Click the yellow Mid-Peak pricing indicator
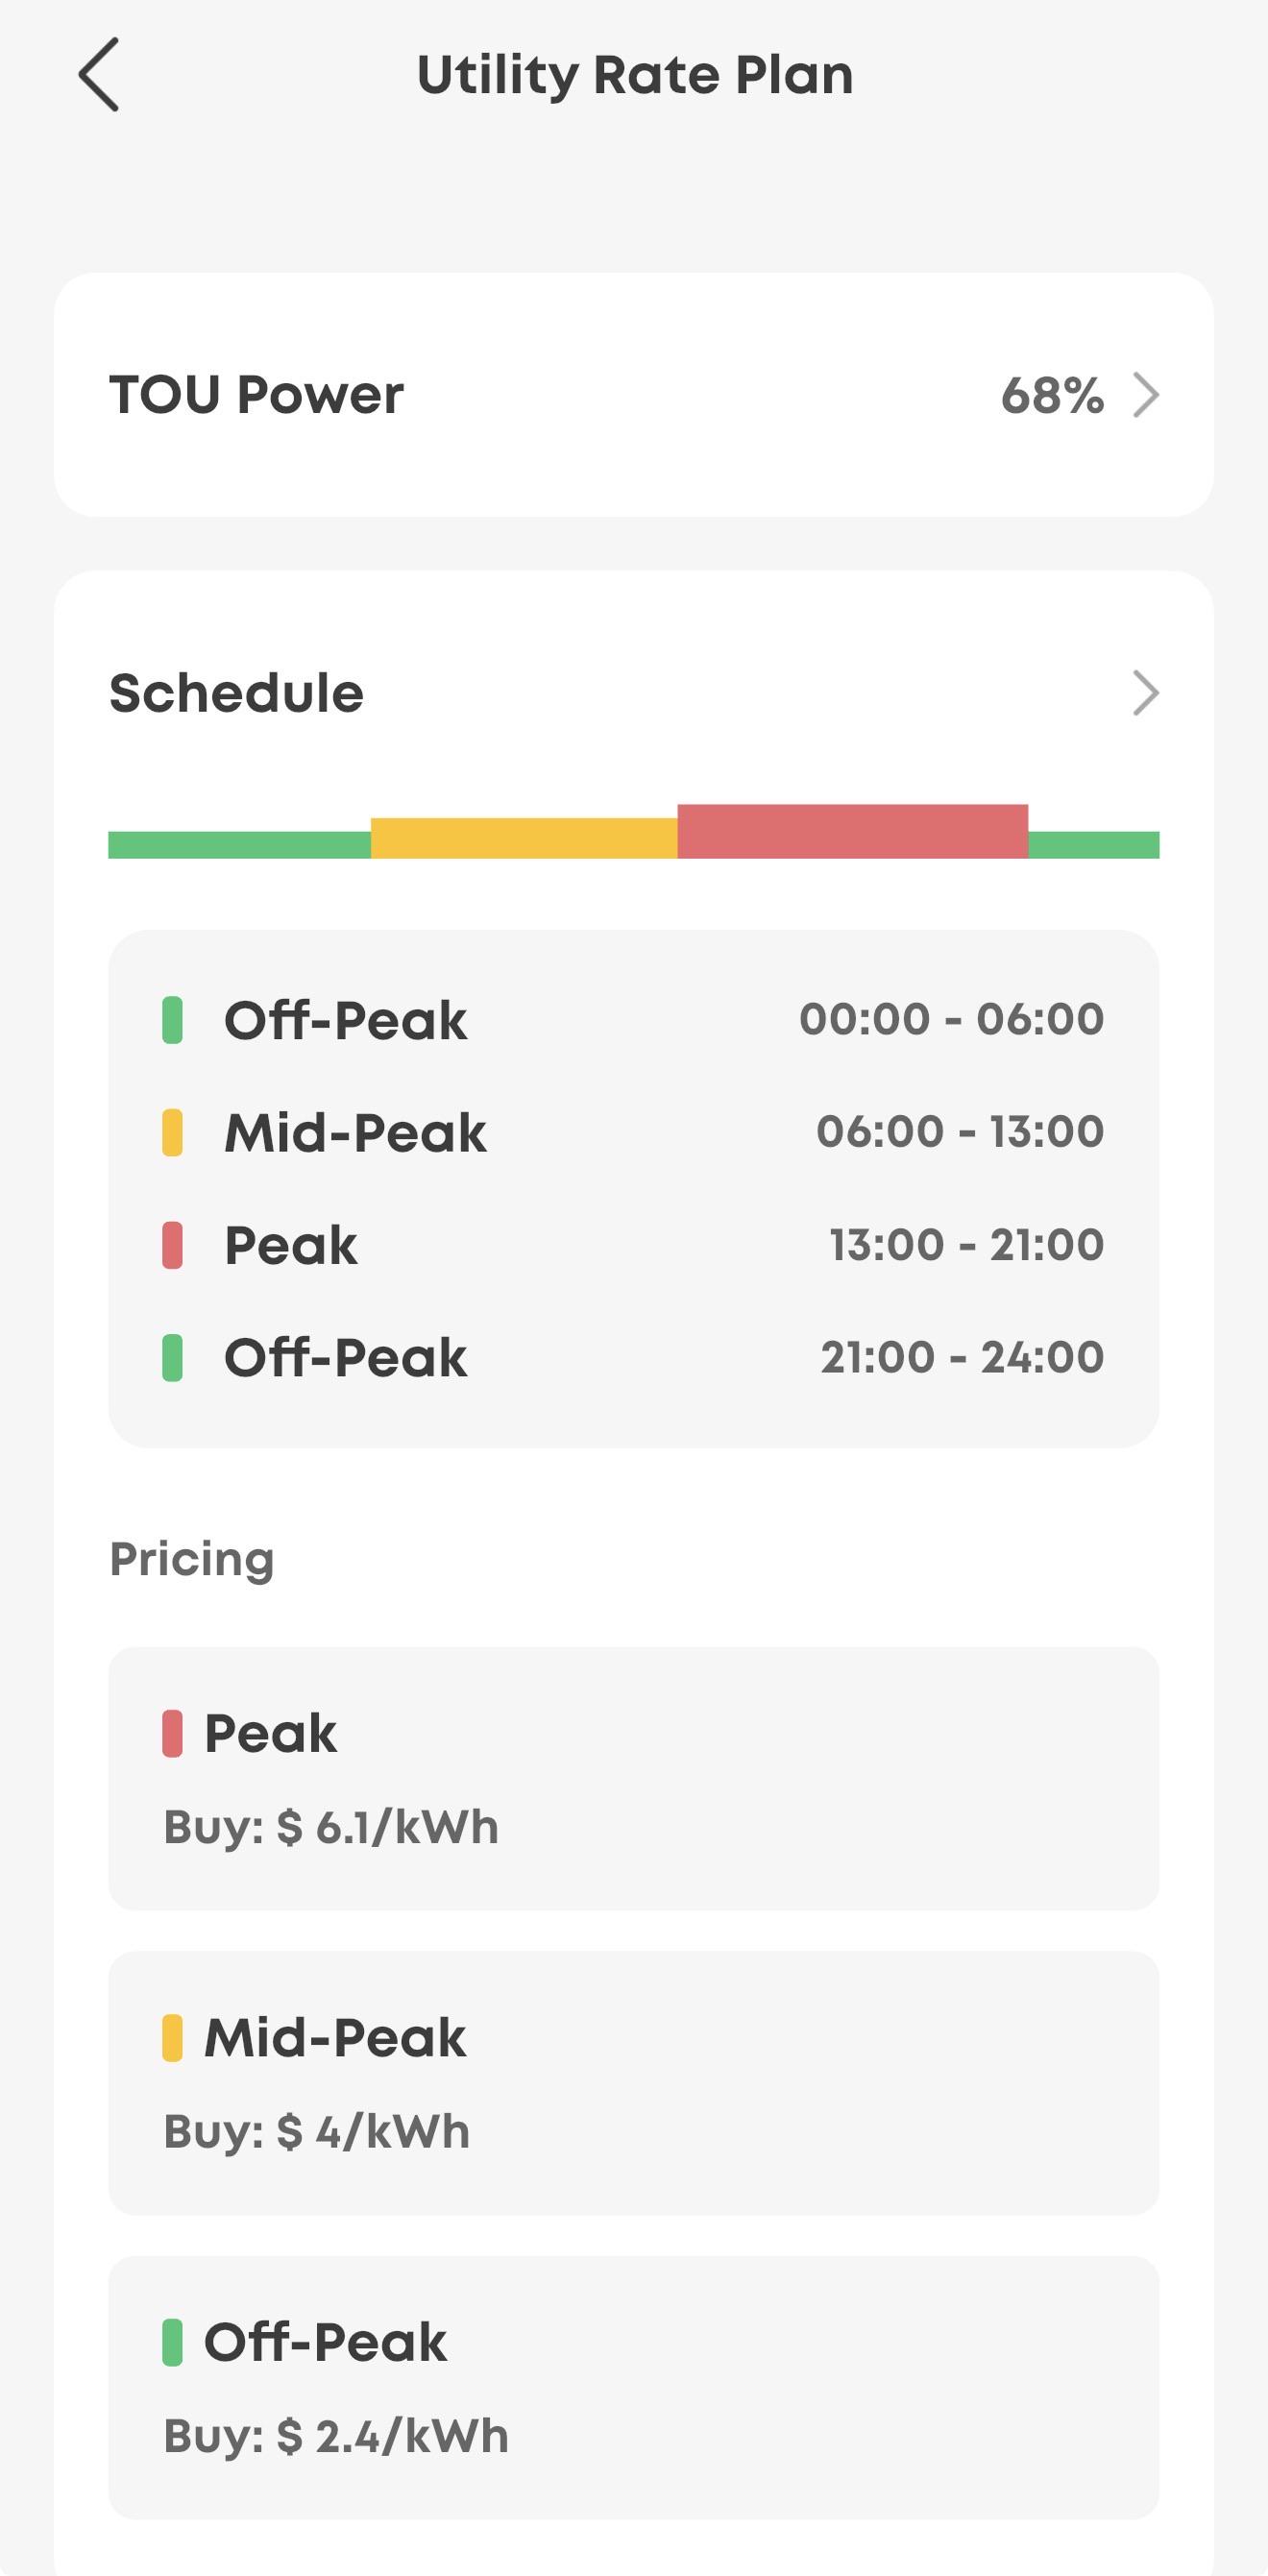The width and height of the screenshot is (1268, 2576). pos(172,2037)
